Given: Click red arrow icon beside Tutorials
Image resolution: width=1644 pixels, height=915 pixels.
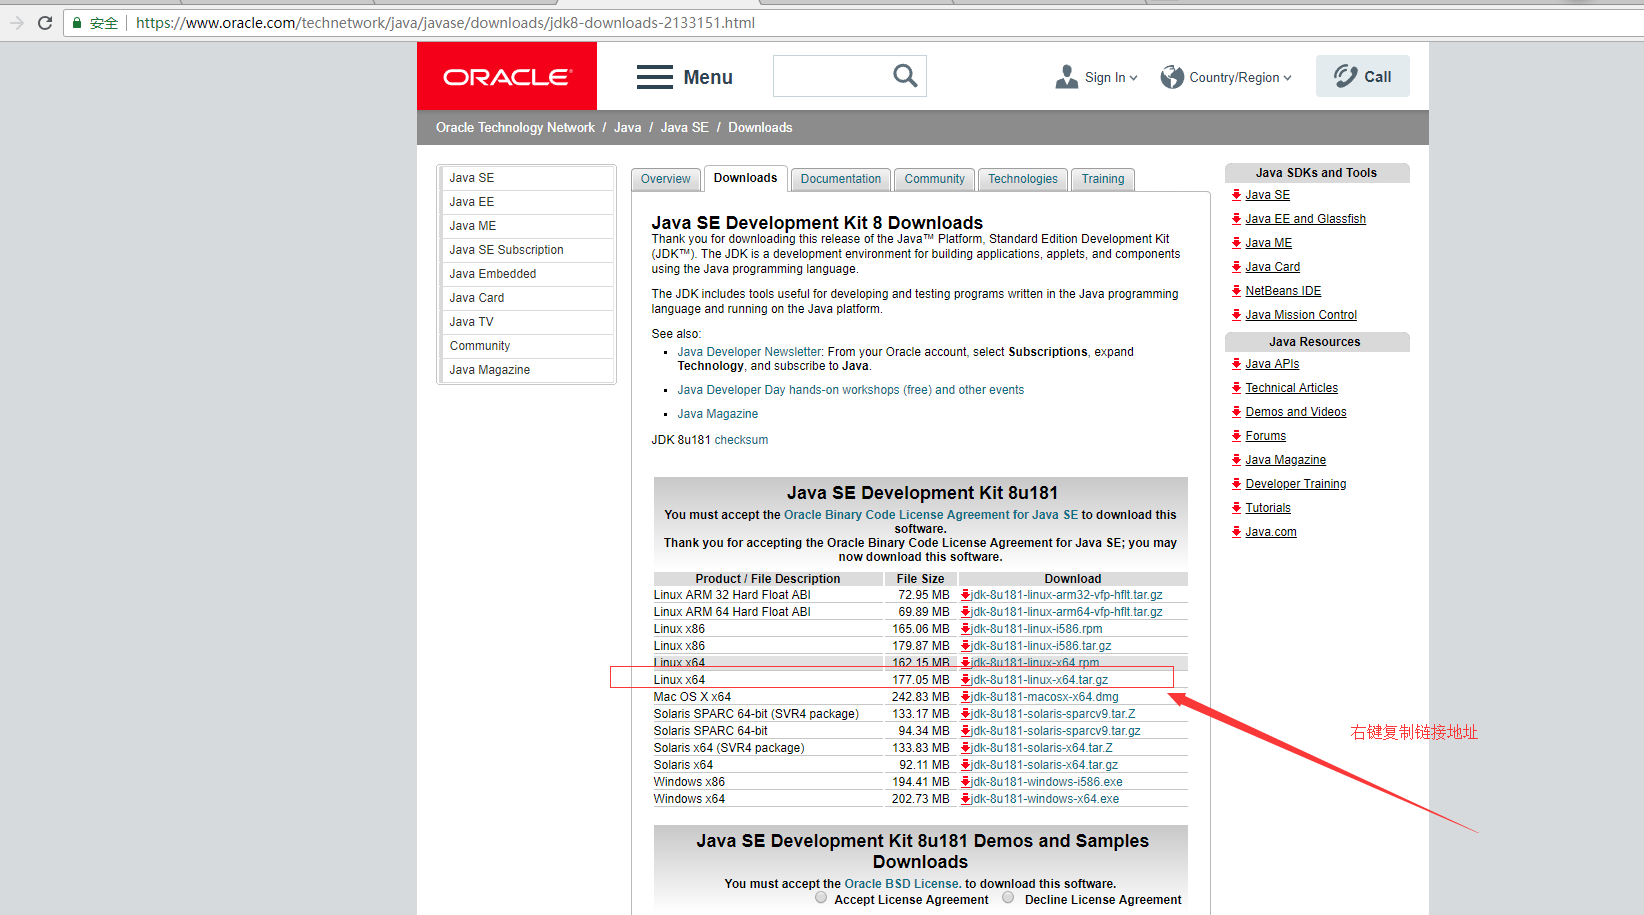Looking at the screenshot, I should point(1237,508).
